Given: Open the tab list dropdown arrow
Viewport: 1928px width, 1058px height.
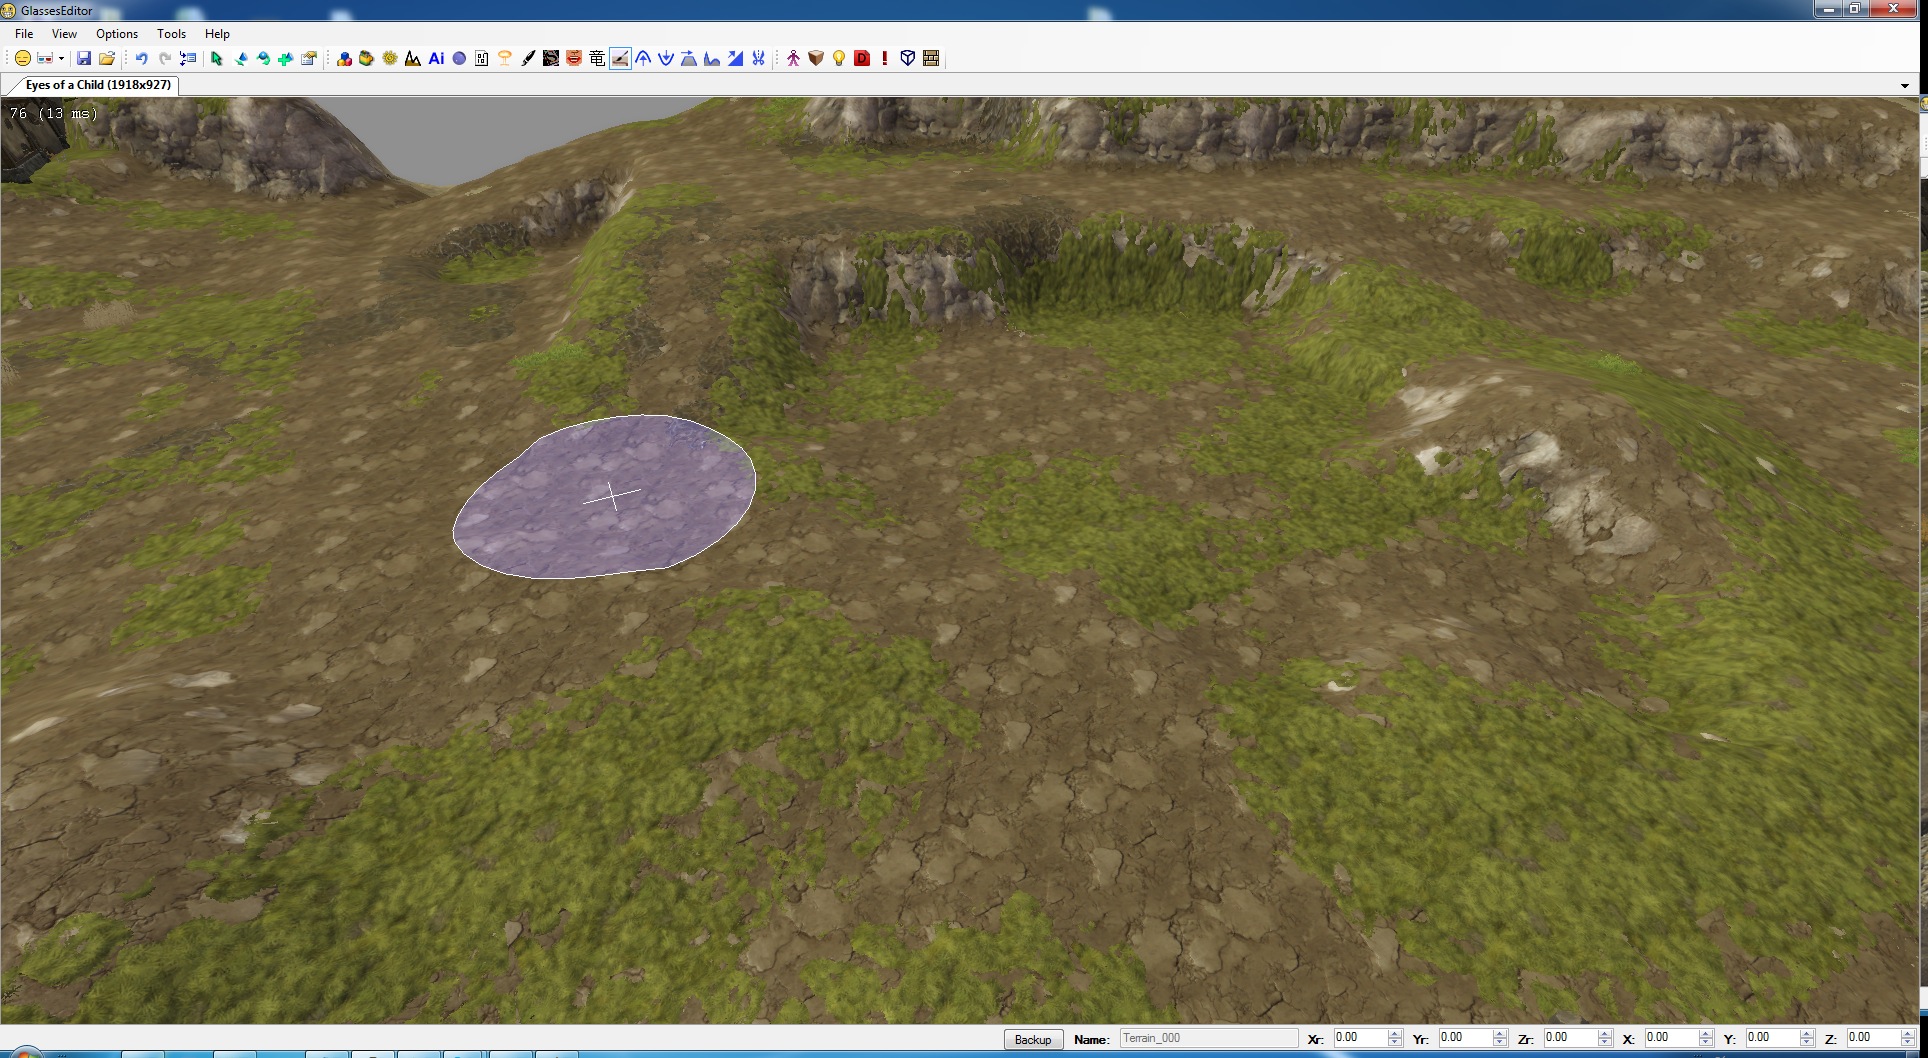Looking at the screenshot, I should coord(1904,86).
